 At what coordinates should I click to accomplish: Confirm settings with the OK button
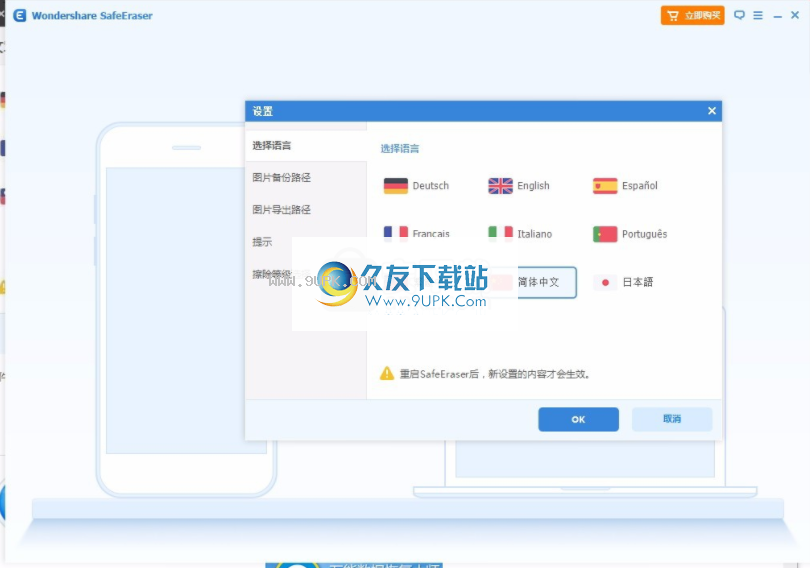click(578, 419)
